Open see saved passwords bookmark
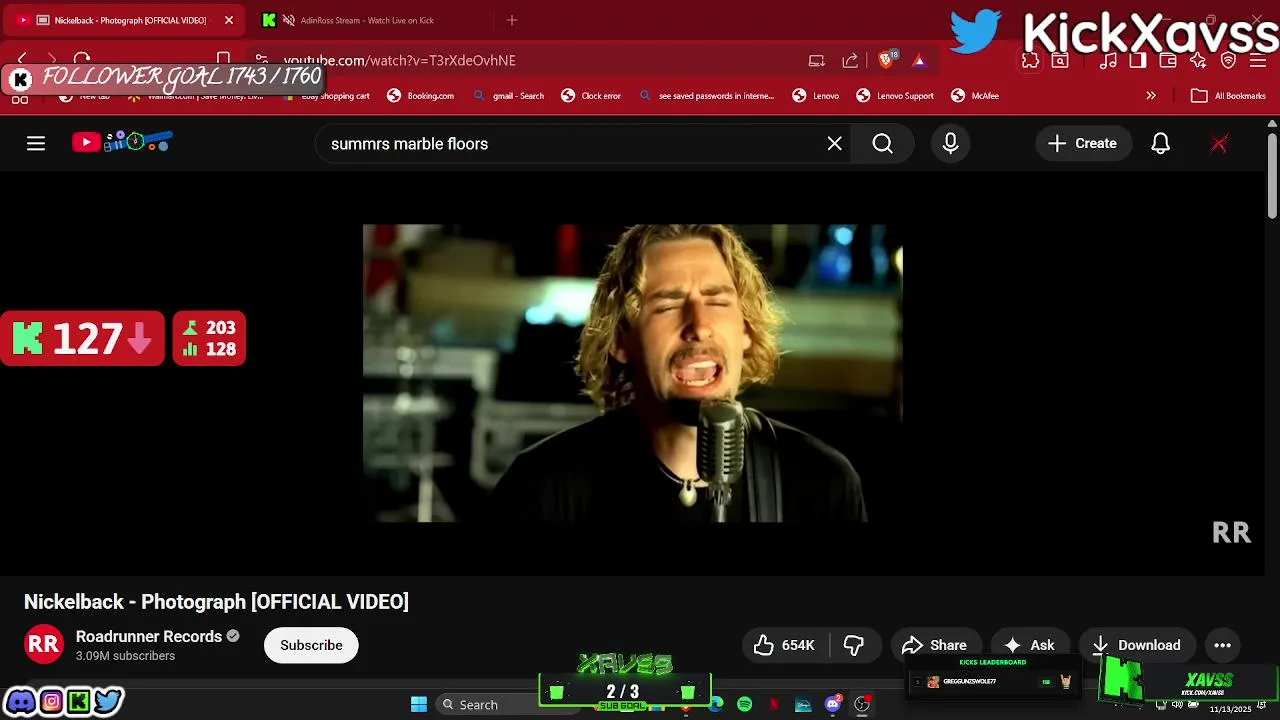This screenshot has width=1280, height=720. (707, 96)
